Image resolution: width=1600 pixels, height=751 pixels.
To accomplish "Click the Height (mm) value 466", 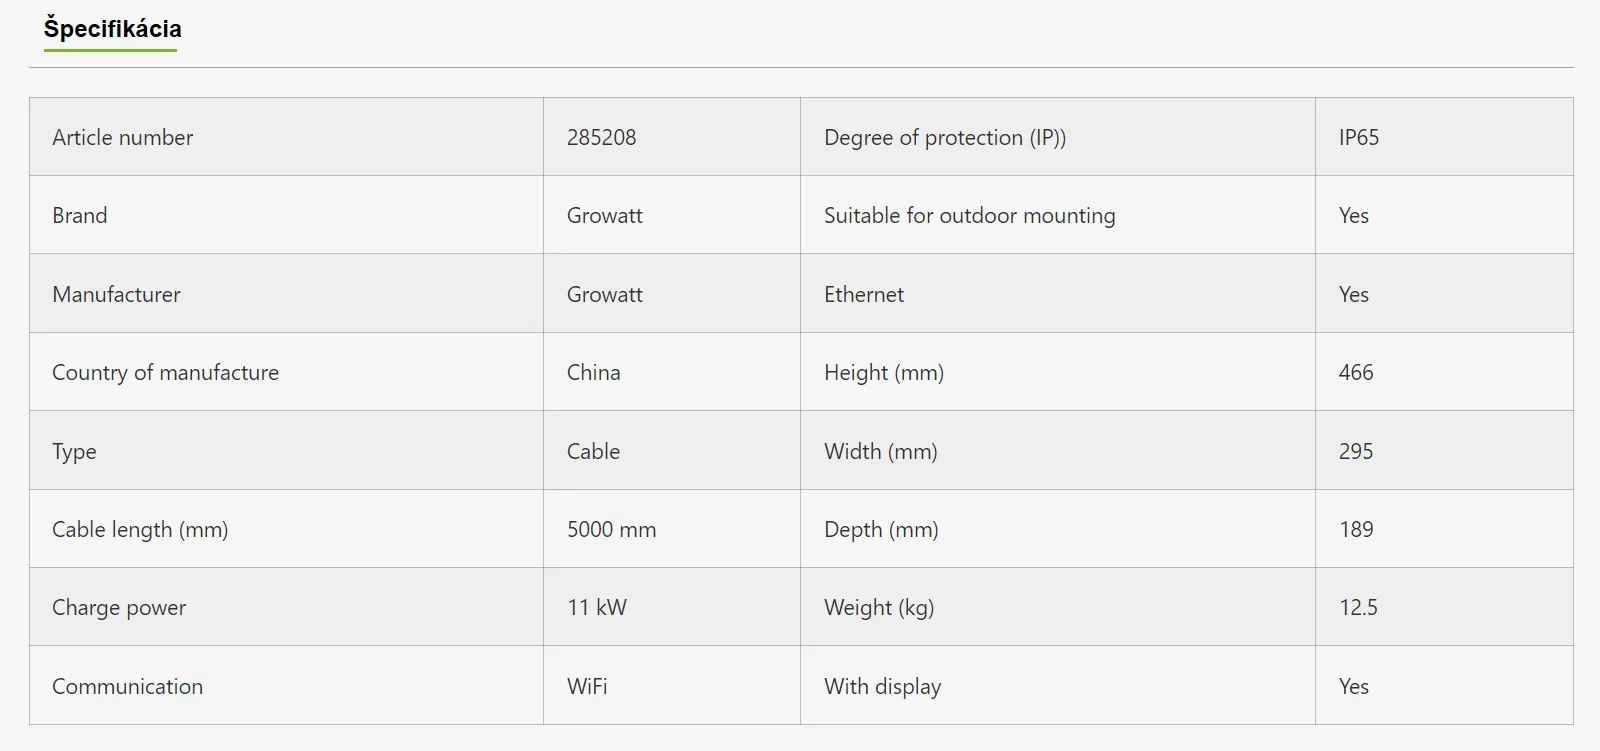I will pos(1356,372).
